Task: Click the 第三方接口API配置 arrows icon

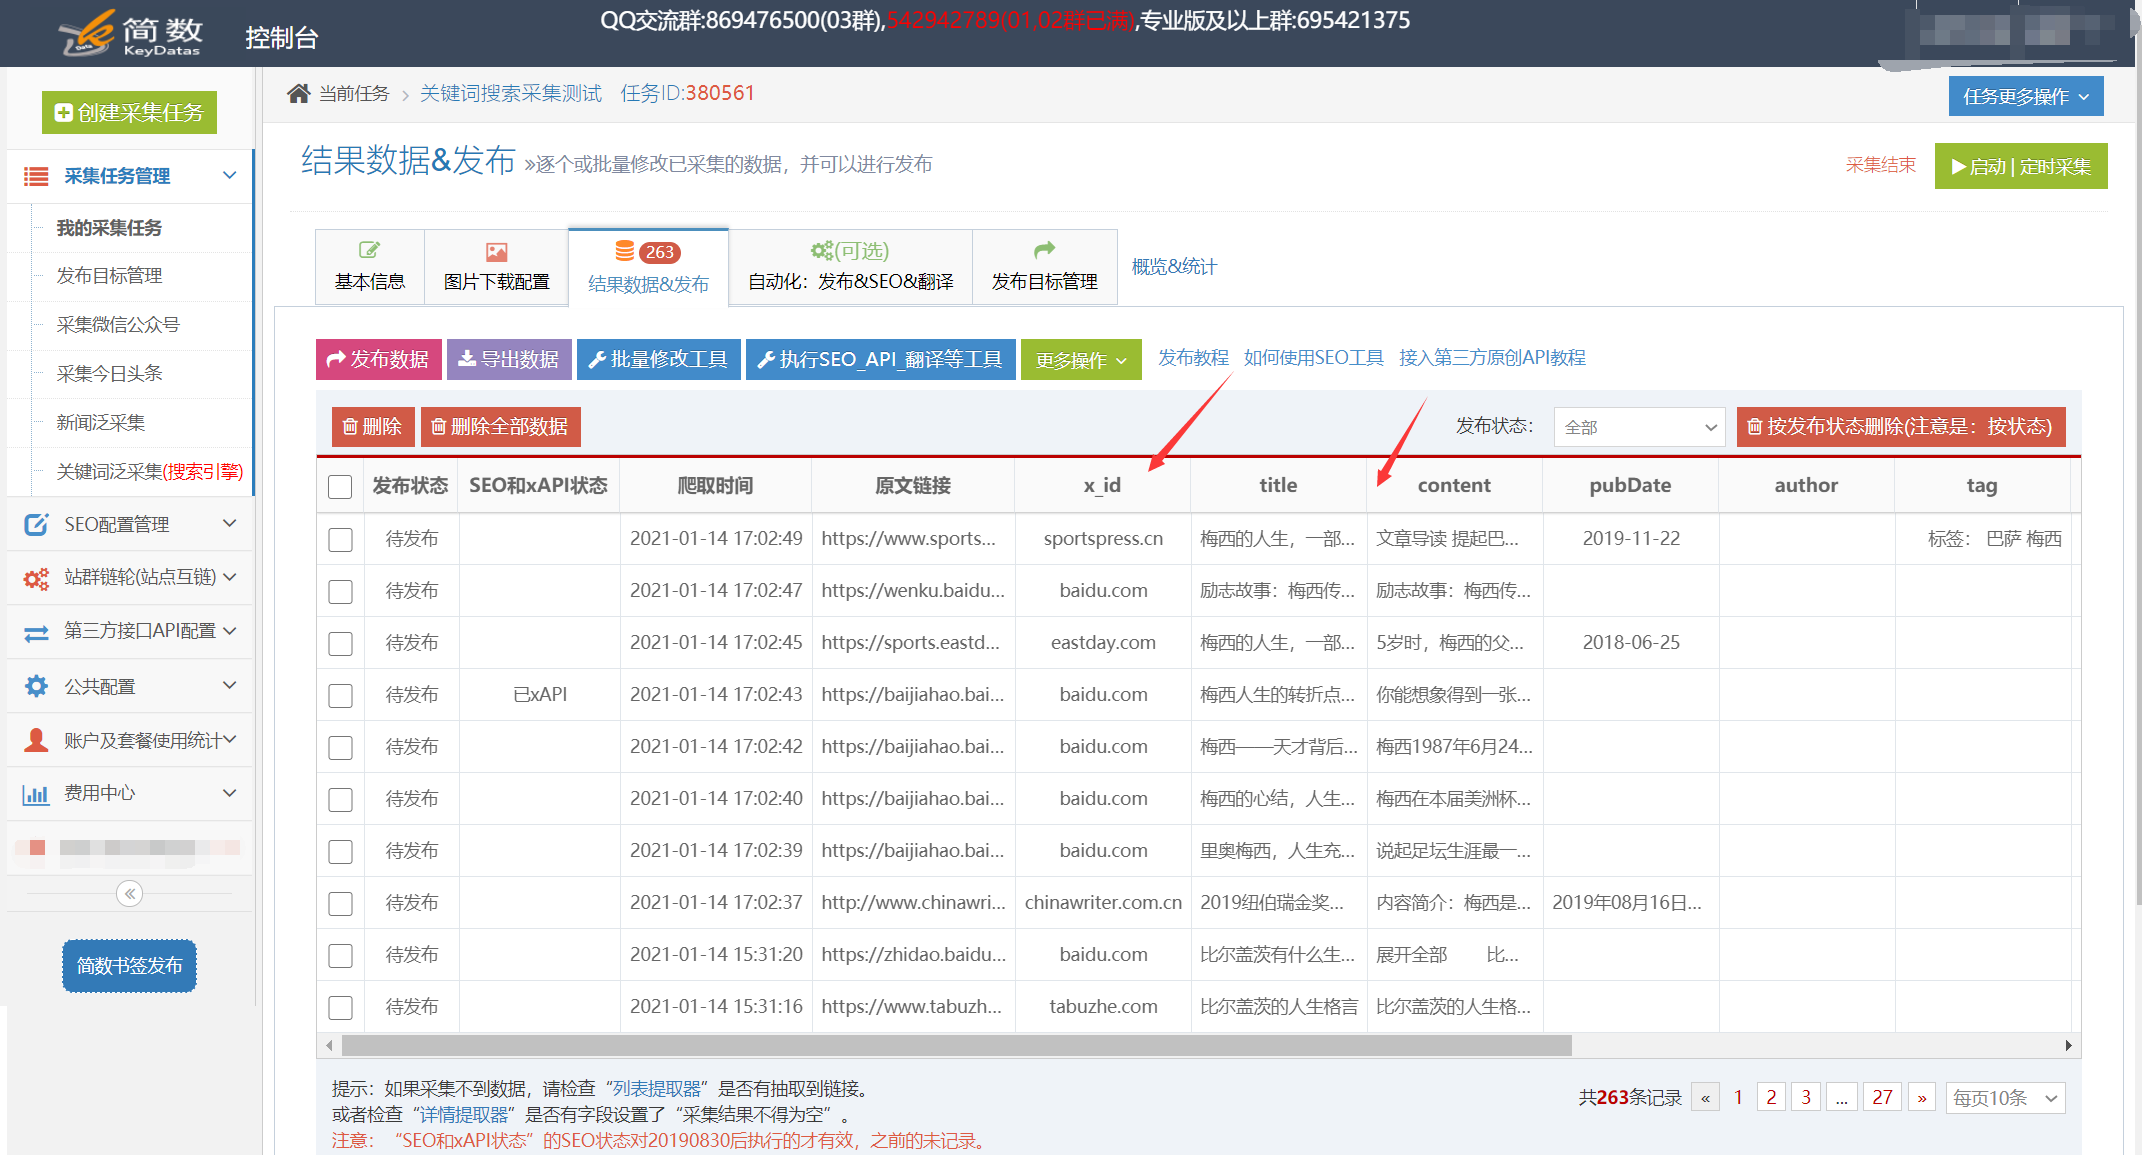Action: 36,632
